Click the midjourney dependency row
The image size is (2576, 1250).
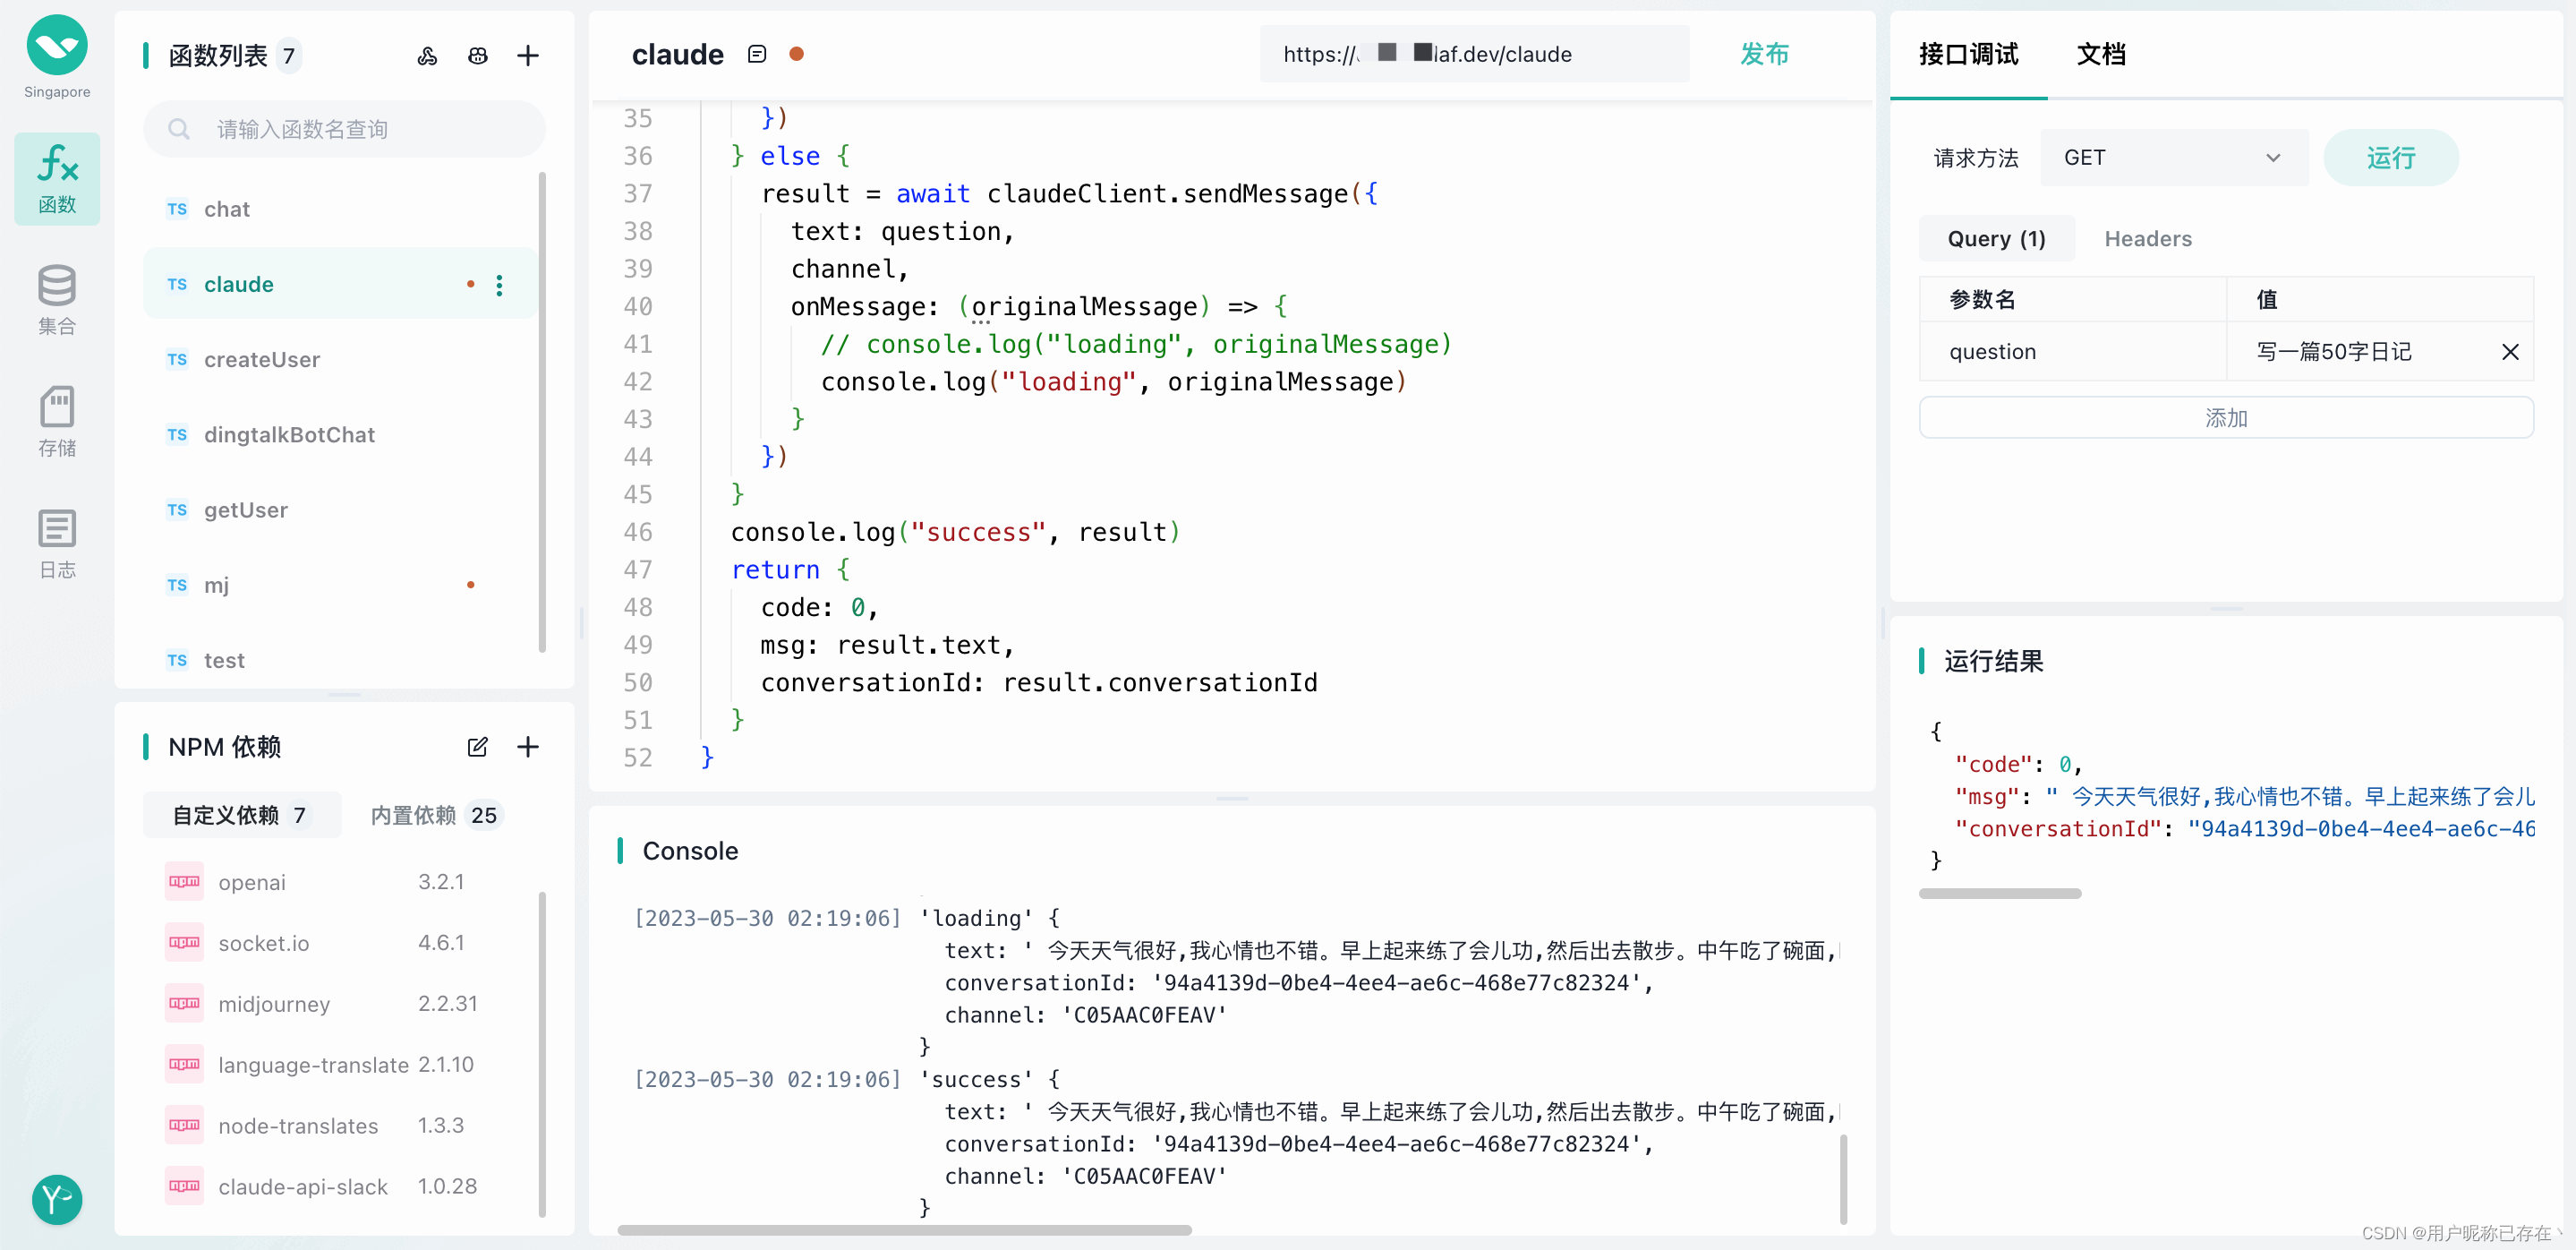[340, 1003]
